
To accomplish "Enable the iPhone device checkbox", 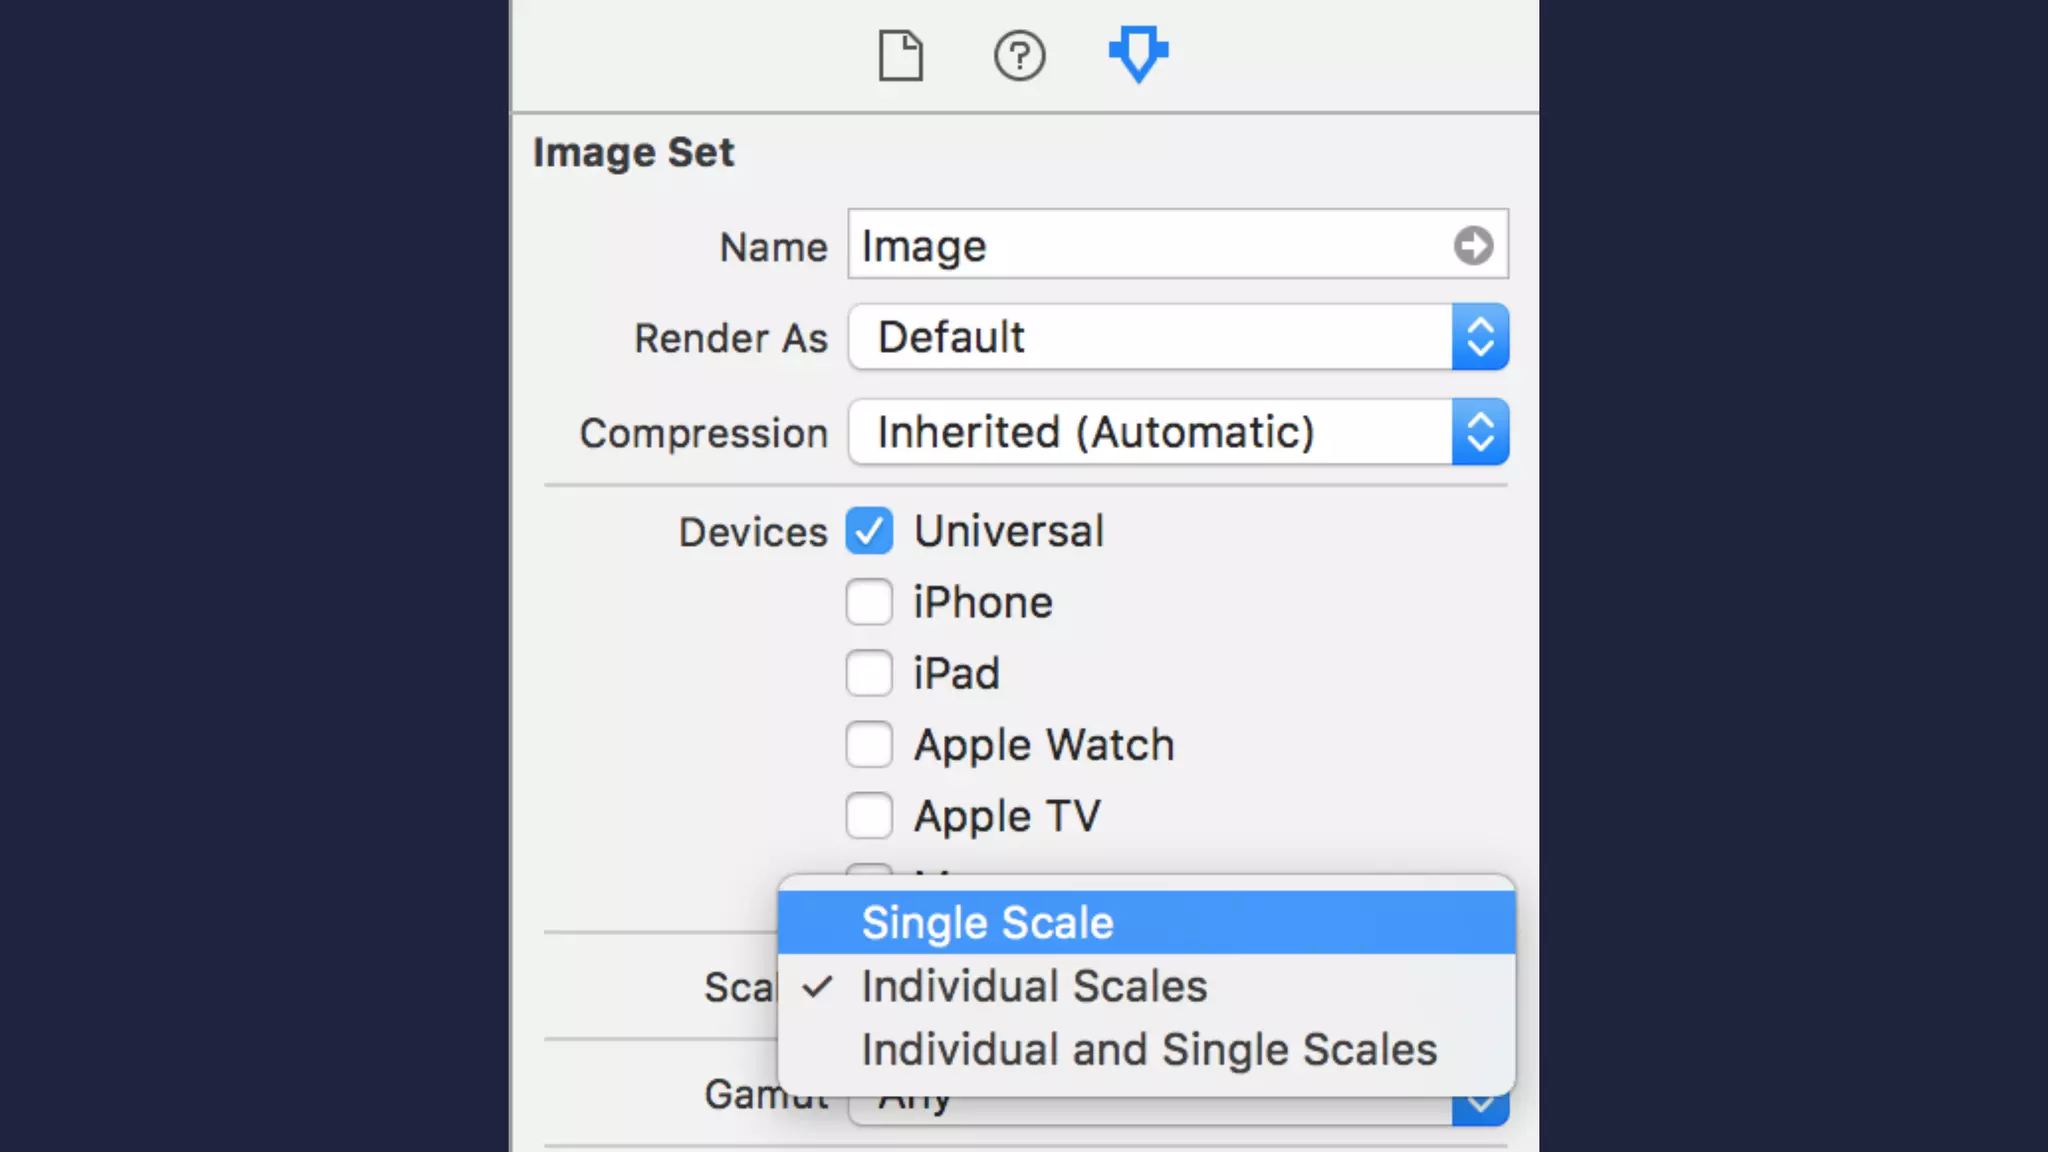I will [x=869, y=602].
